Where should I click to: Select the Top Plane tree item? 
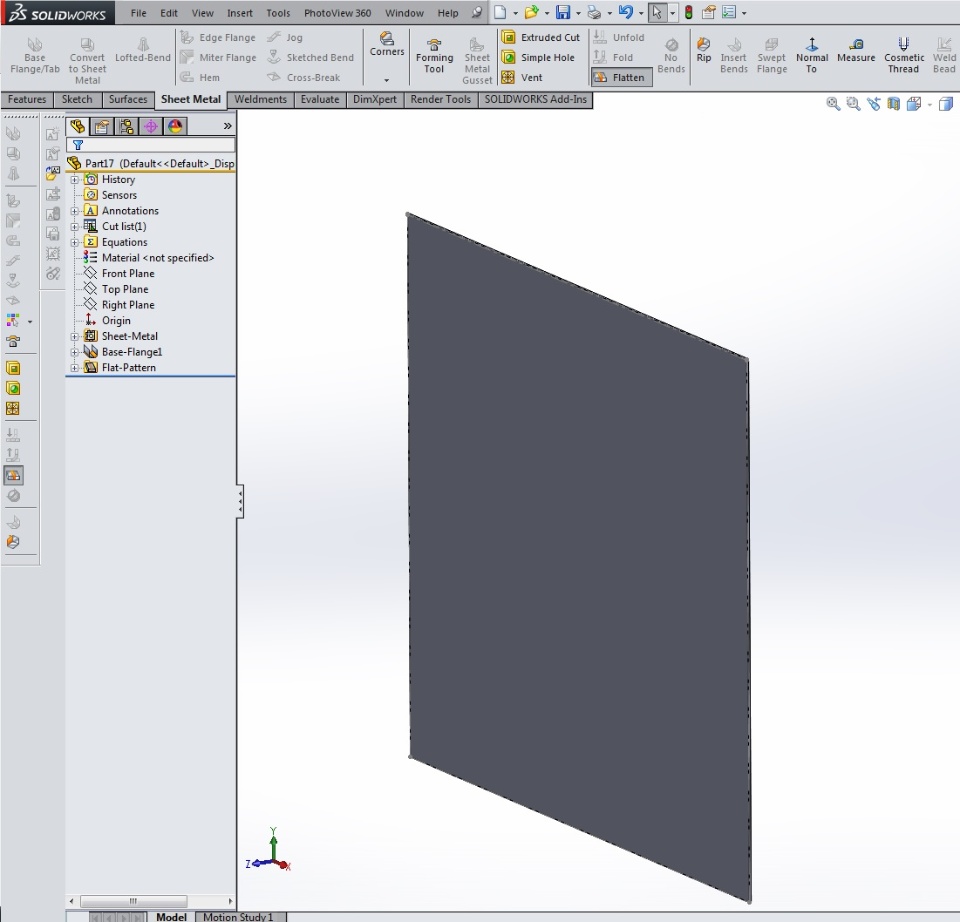coord(116,290)
